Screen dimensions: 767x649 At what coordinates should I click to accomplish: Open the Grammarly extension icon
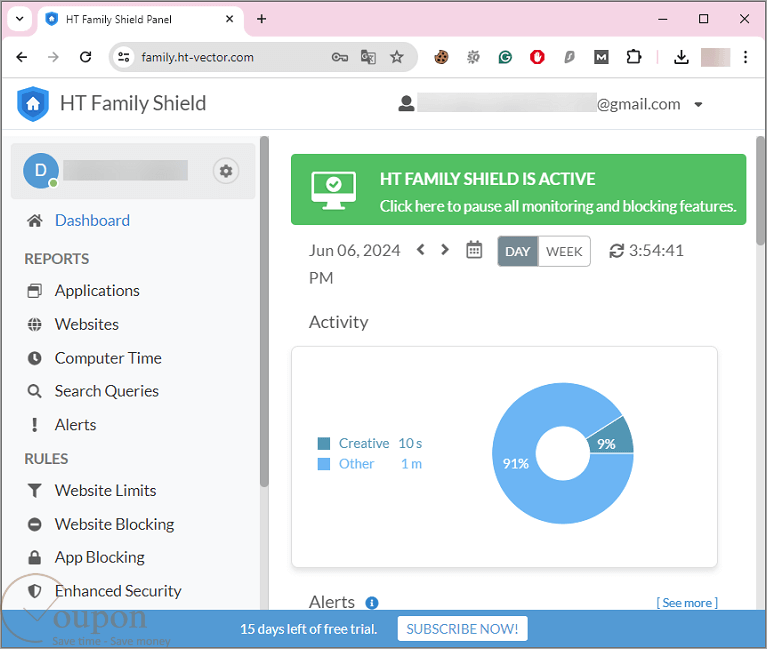505,57
